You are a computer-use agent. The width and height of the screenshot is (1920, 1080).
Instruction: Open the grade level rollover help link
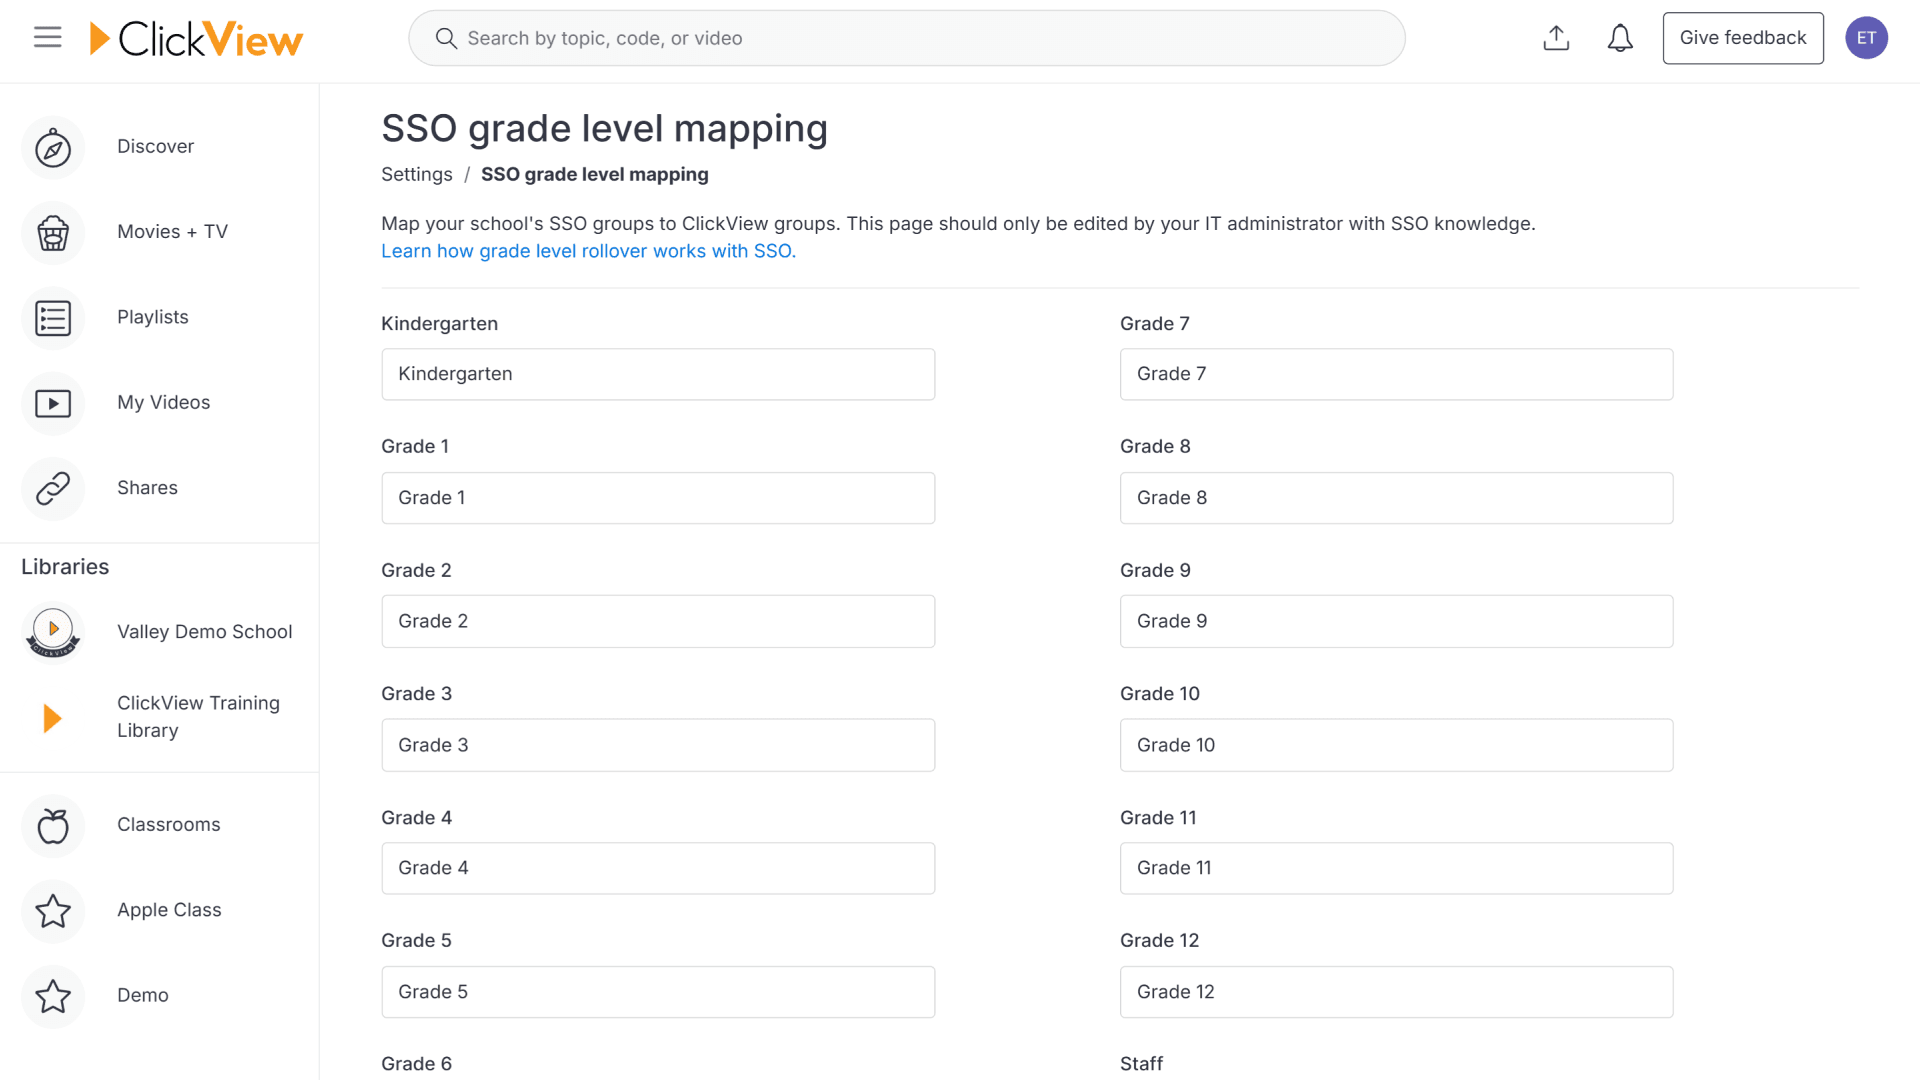pos(588,251)
